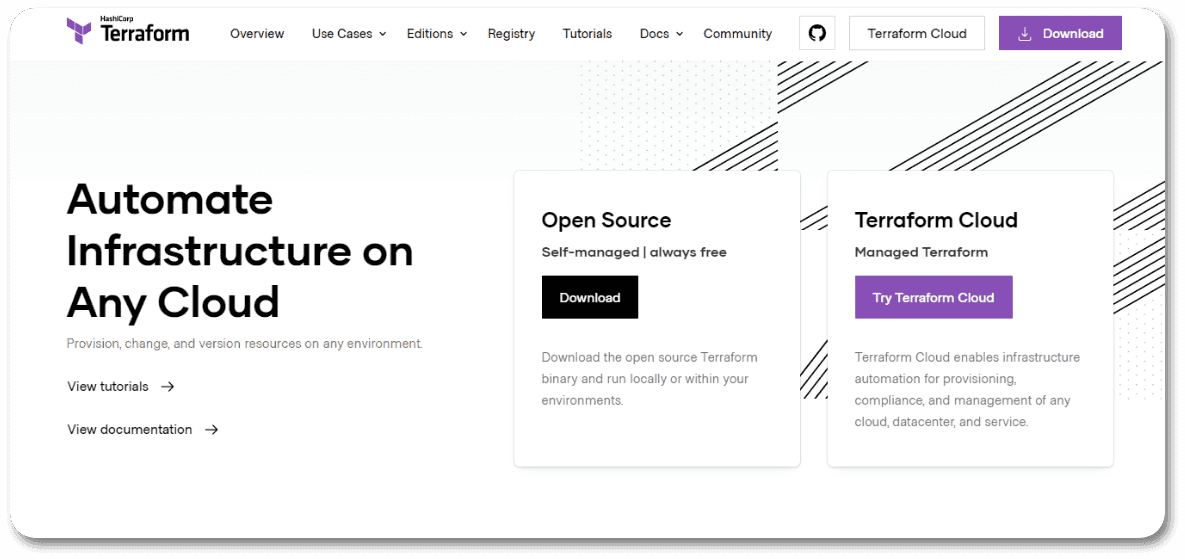Viewport: 1185px width, 560px height.
Task: Follow the View tutorials link
Action: tap(108, 386)
